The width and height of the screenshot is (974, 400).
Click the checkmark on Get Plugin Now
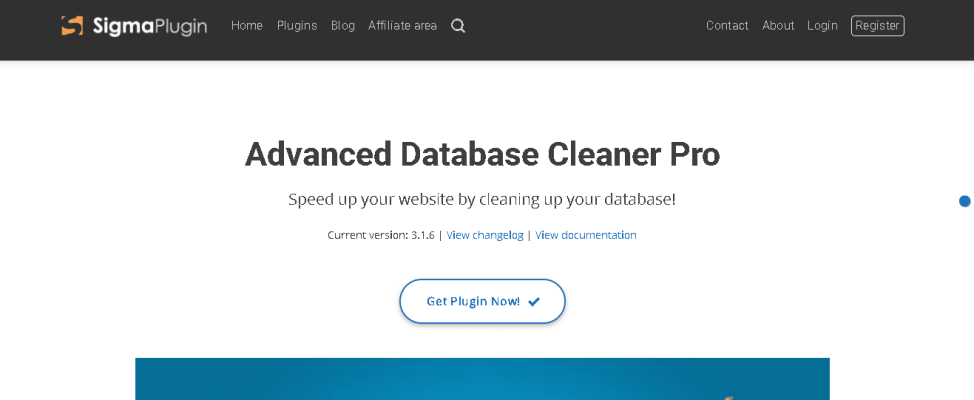[534, 302]
